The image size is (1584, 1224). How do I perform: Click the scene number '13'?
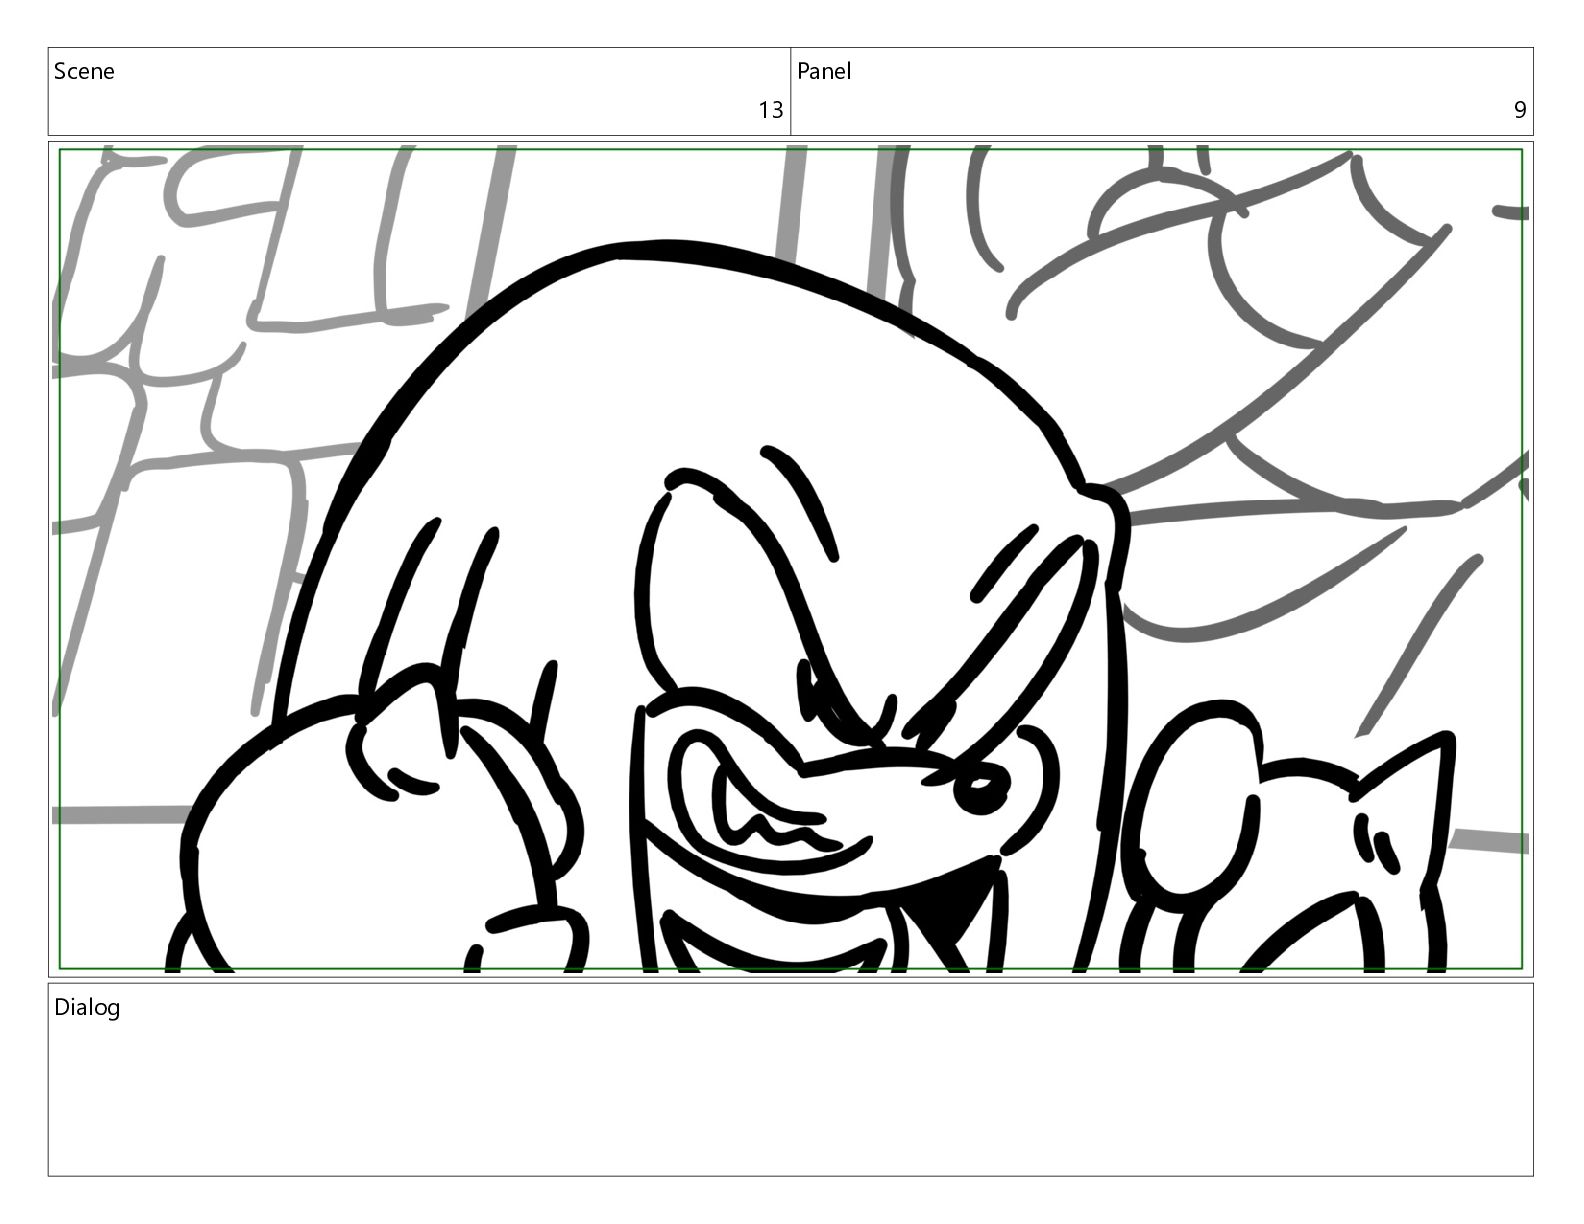770,110
